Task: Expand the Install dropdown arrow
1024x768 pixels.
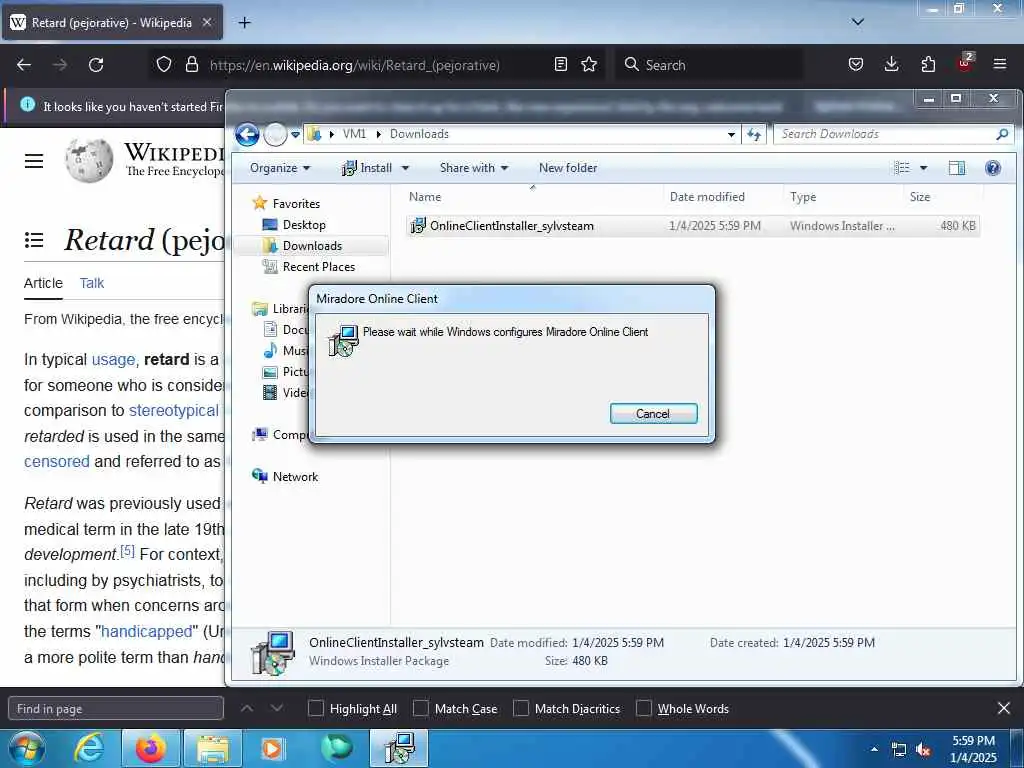Action: pyautogui.click(x=405, y=168)
